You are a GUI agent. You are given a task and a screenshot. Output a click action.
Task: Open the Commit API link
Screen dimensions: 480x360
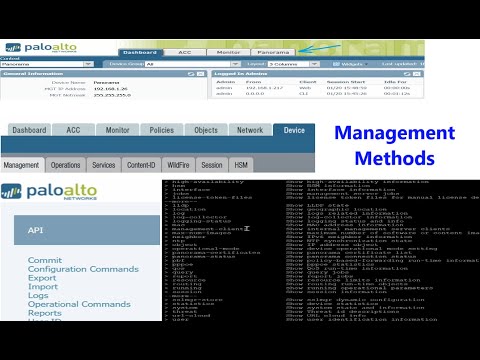pos(45,260)
